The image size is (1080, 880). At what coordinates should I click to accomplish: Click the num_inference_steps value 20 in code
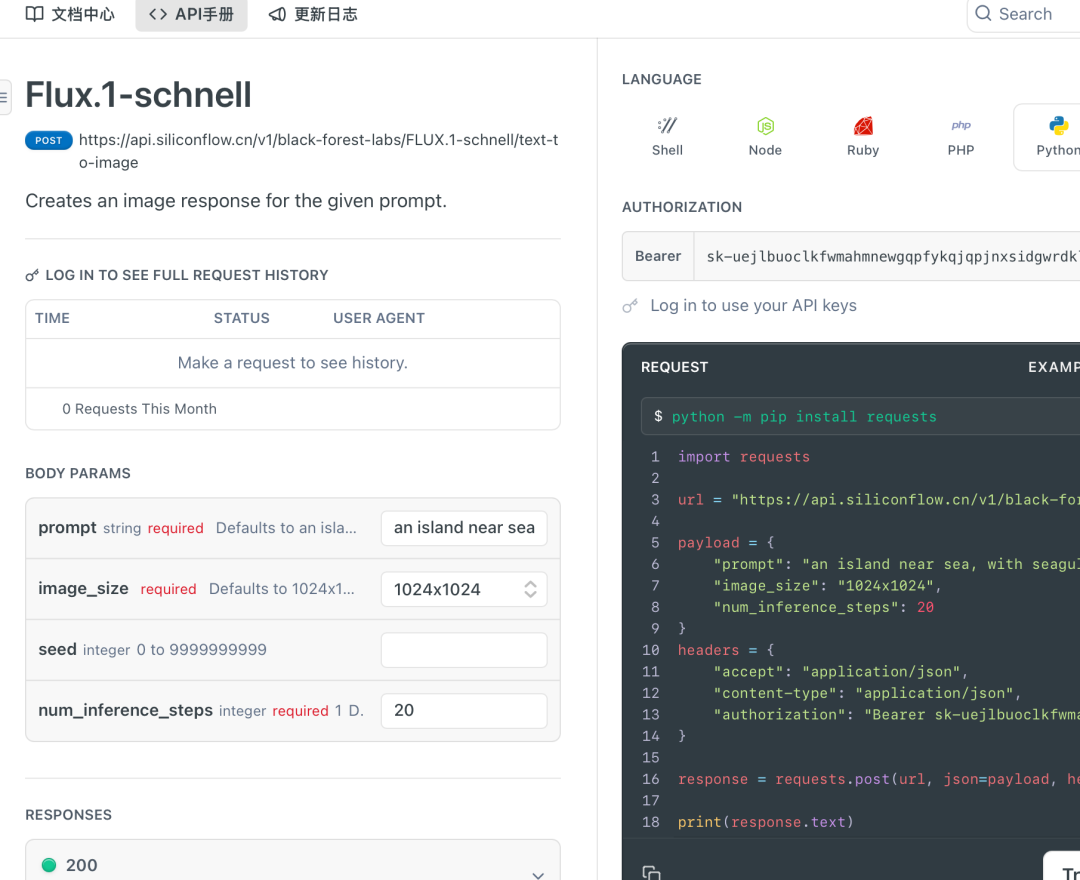(x=925, y=607)
